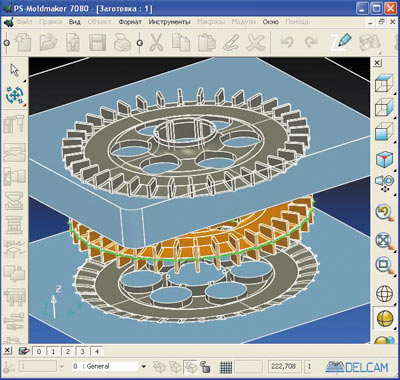The image size is (400, 380).
Task: Click the Redo arrow icon
Action: coord(312,42)
